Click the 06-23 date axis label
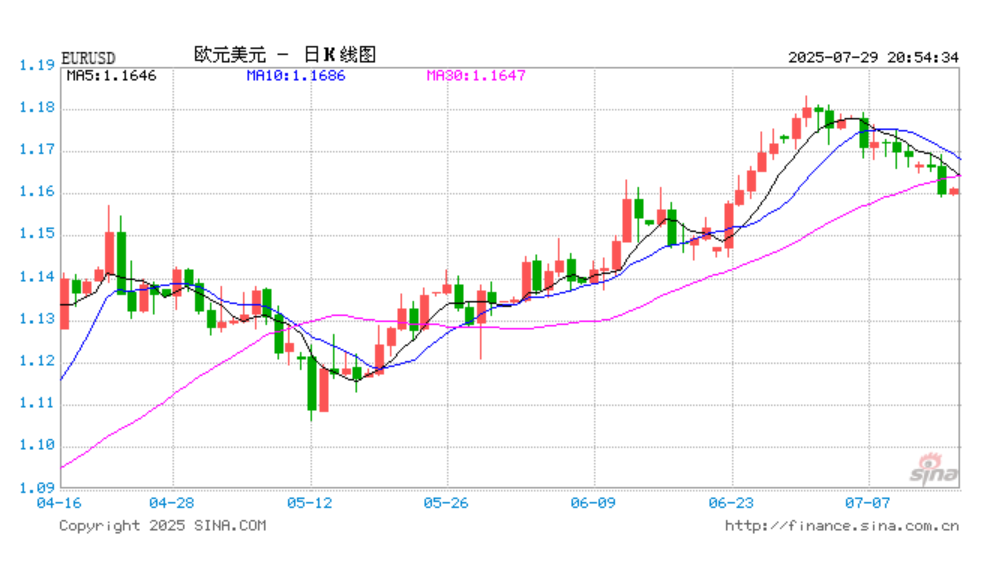The width and height of the screenshot is (996, 564). tap(730, 501)
